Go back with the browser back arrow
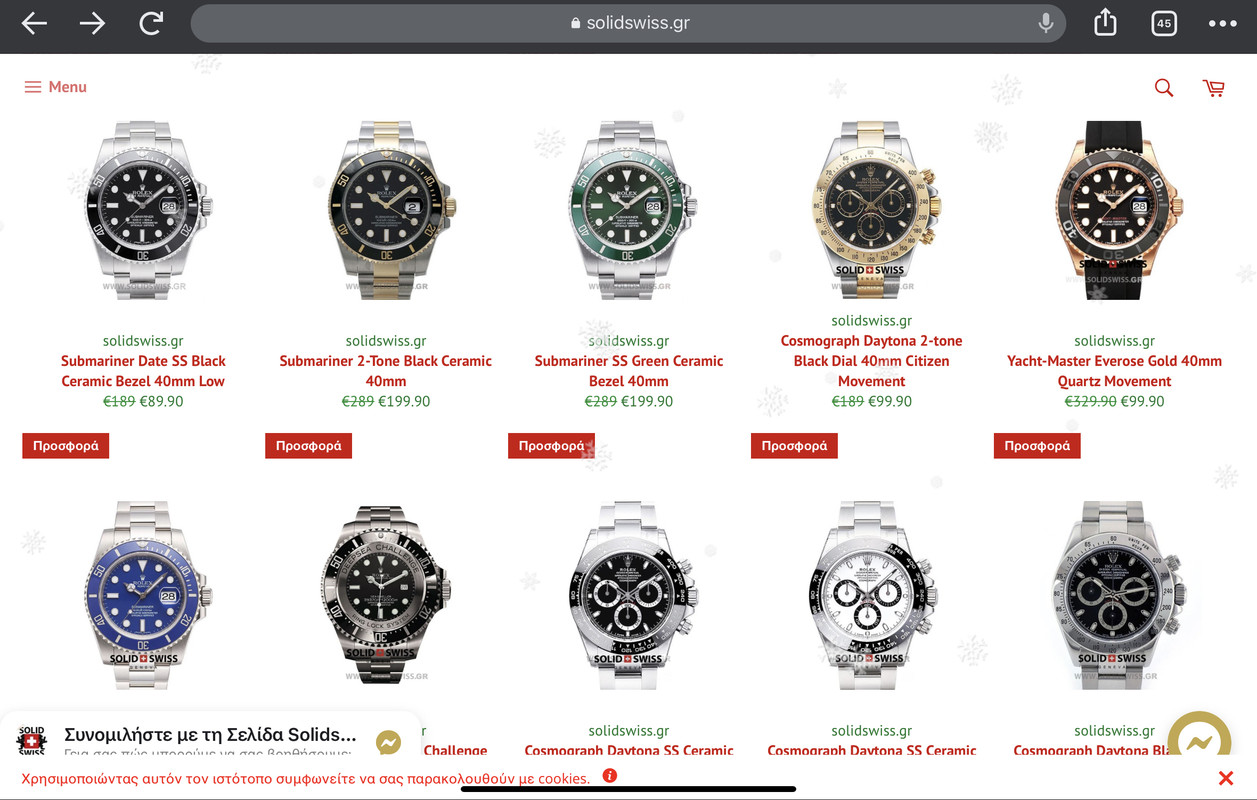Viewport: 1257px width, 800px height. click(34, 23)
